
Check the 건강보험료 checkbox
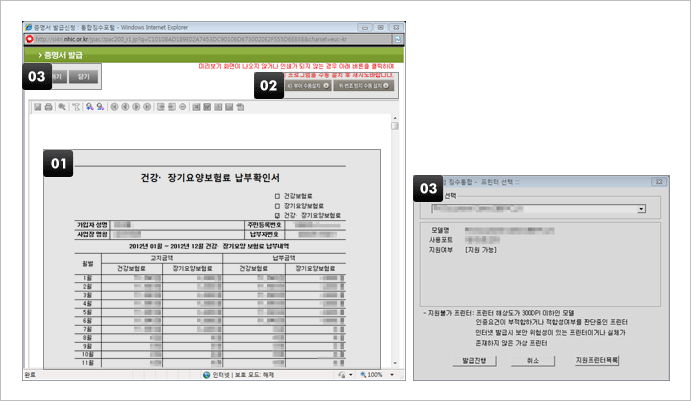tap(277, 196)
